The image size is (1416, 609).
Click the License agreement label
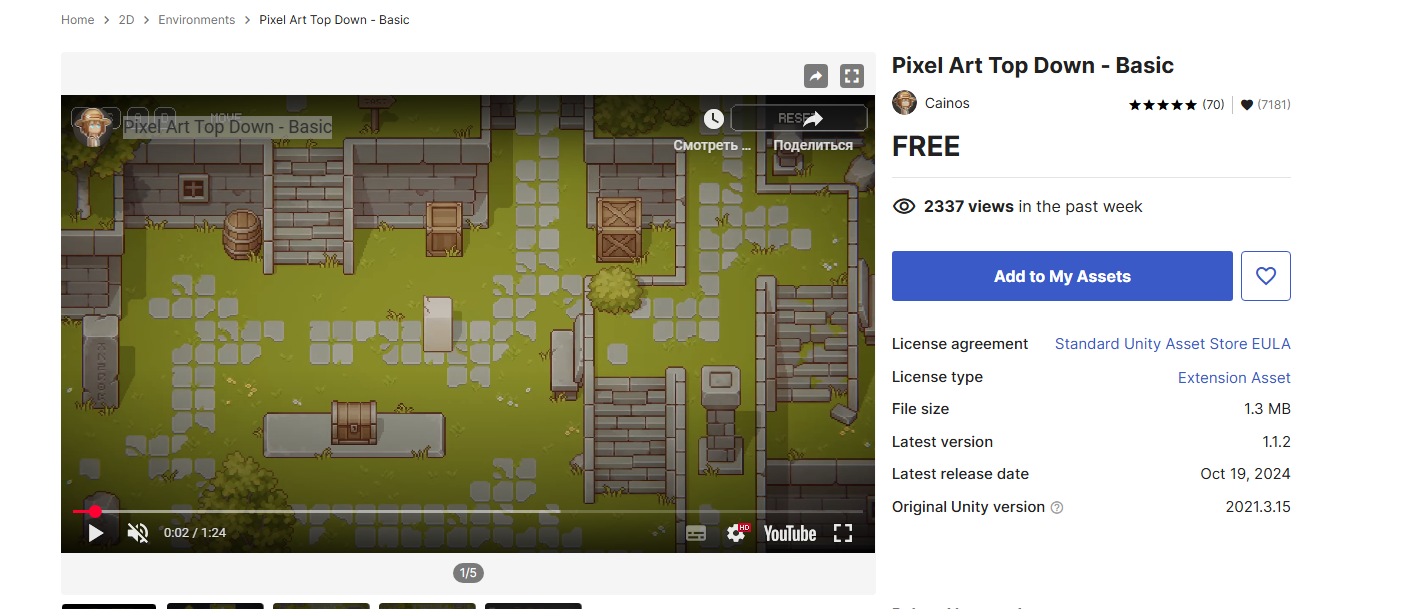click(x=960, y=344)
